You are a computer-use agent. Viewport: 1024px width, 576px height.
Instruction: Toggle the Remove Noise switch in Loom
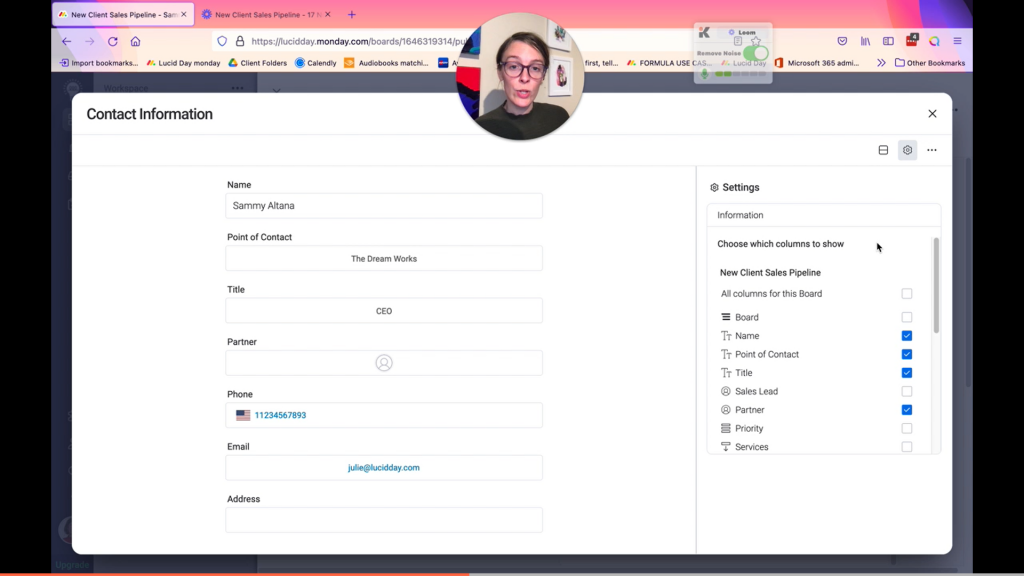coord(756,54)
